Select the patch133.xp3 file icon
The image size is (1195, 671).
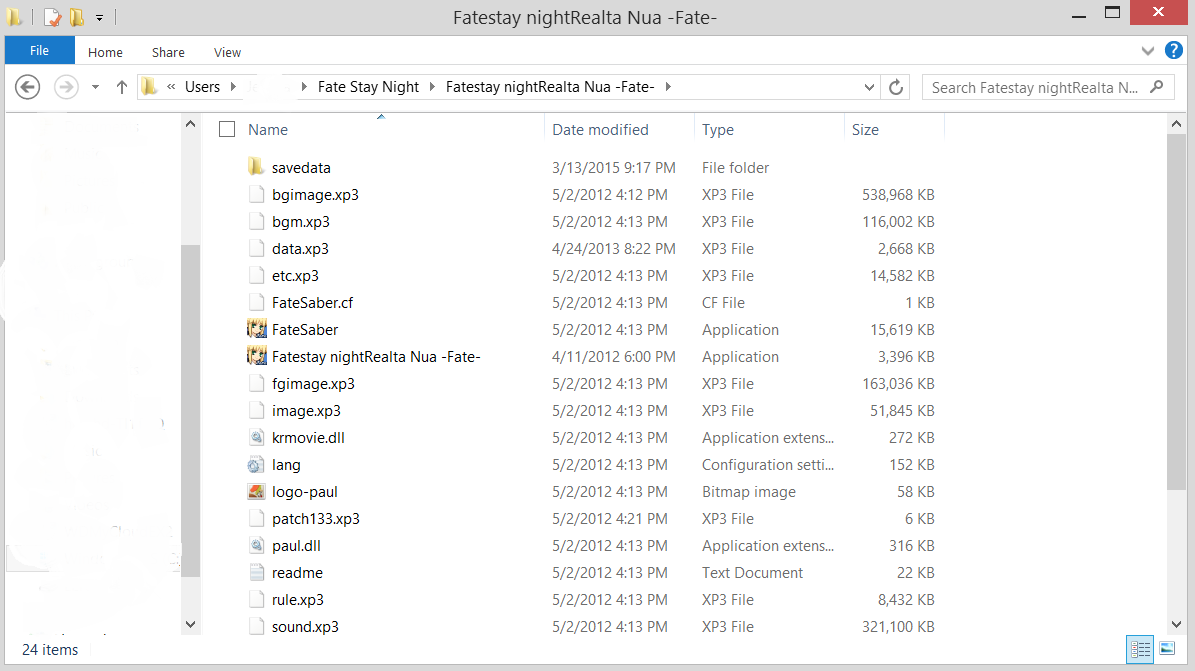pyautogui.click(x=257, y=518)
